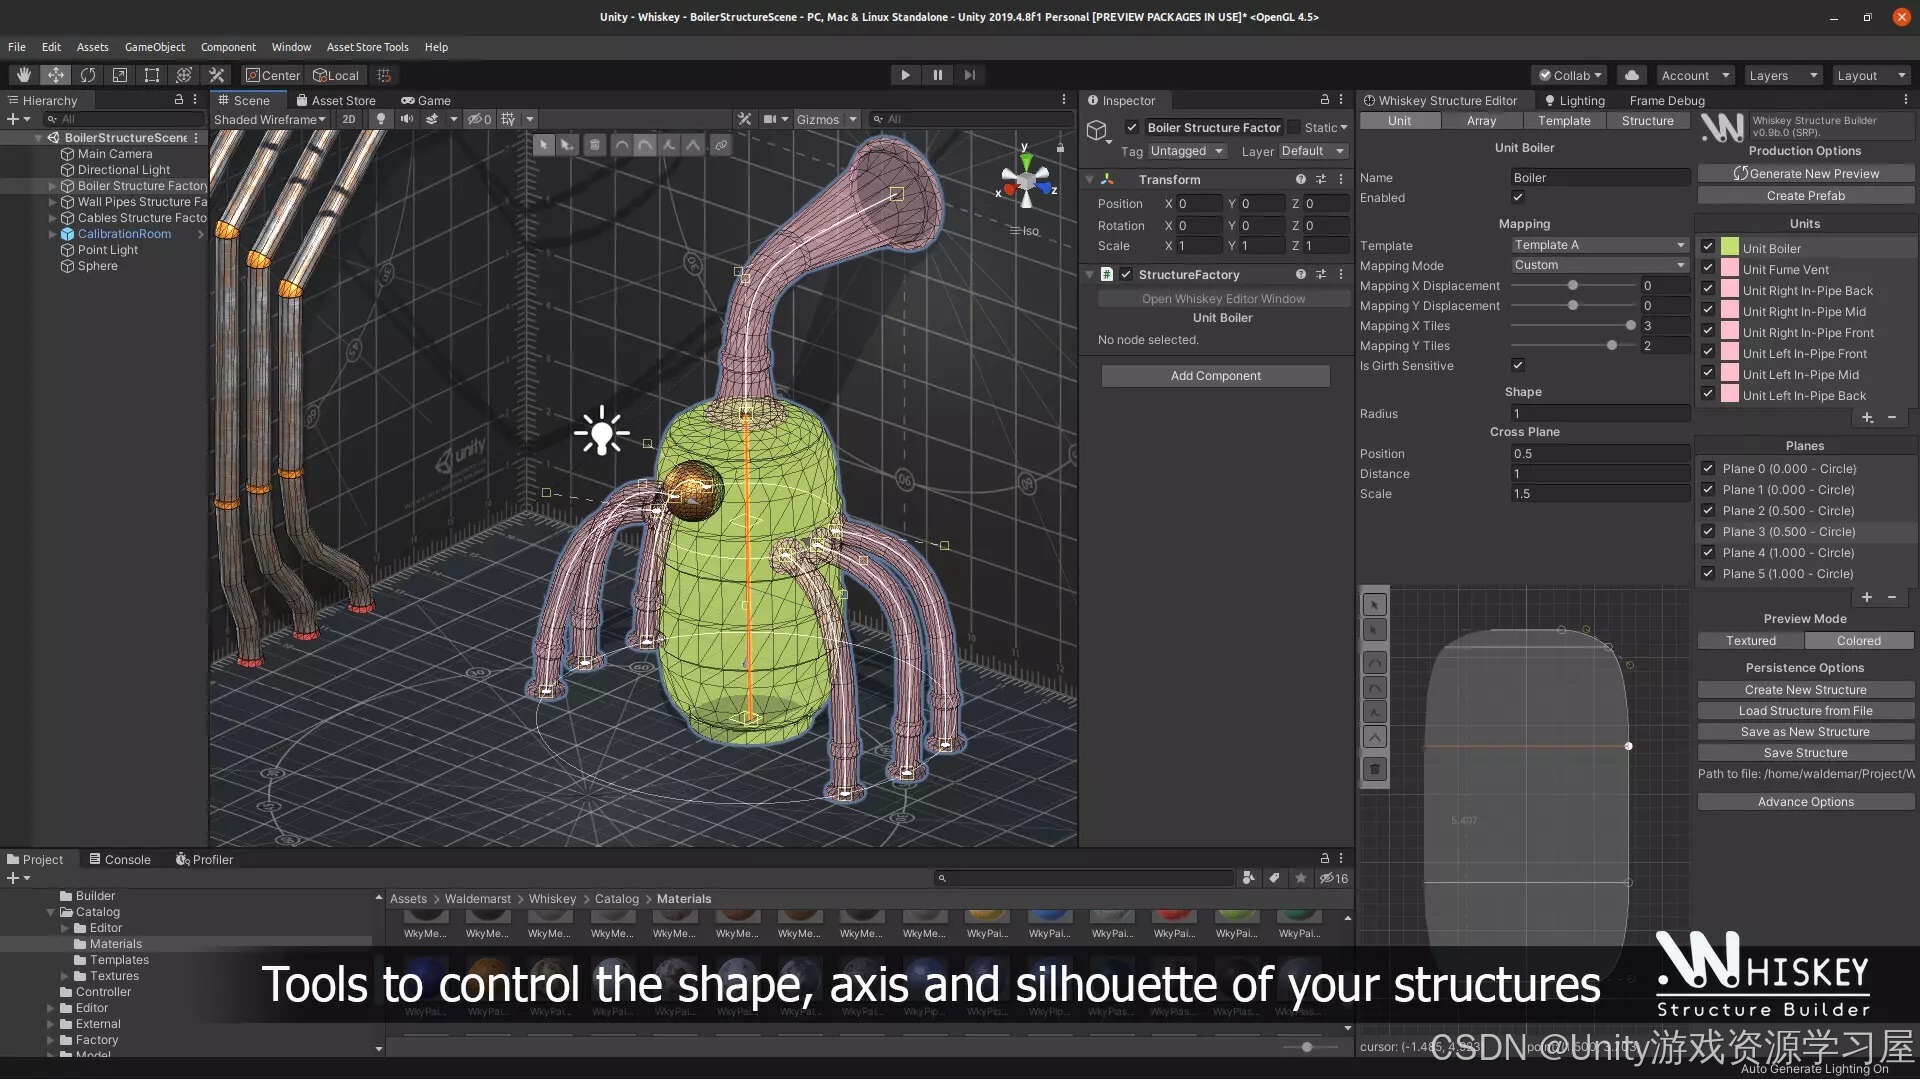Screen dimensions: 1920x1080
Task: Select the Rect transform tool
Action: (x=152, y=75)
